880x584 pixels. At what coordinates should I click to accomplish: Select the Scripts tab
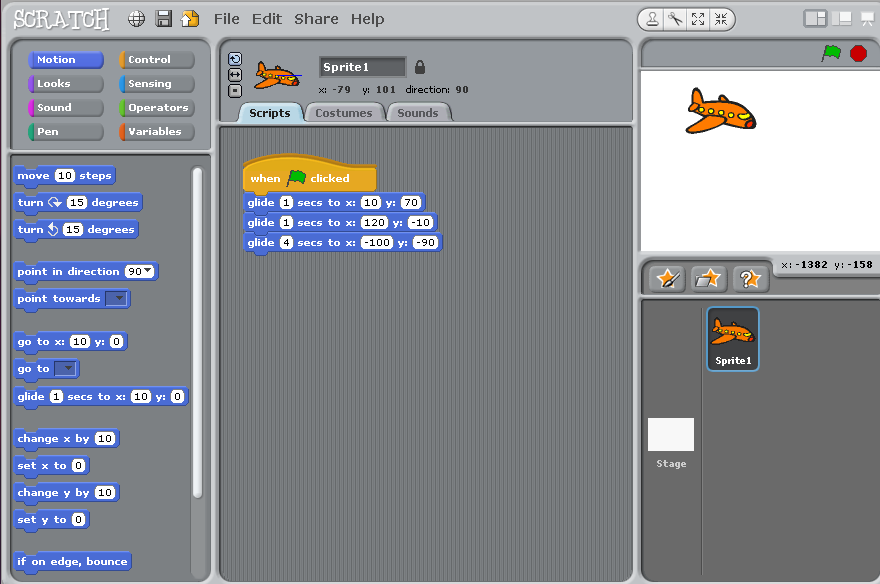click(269, 113)
